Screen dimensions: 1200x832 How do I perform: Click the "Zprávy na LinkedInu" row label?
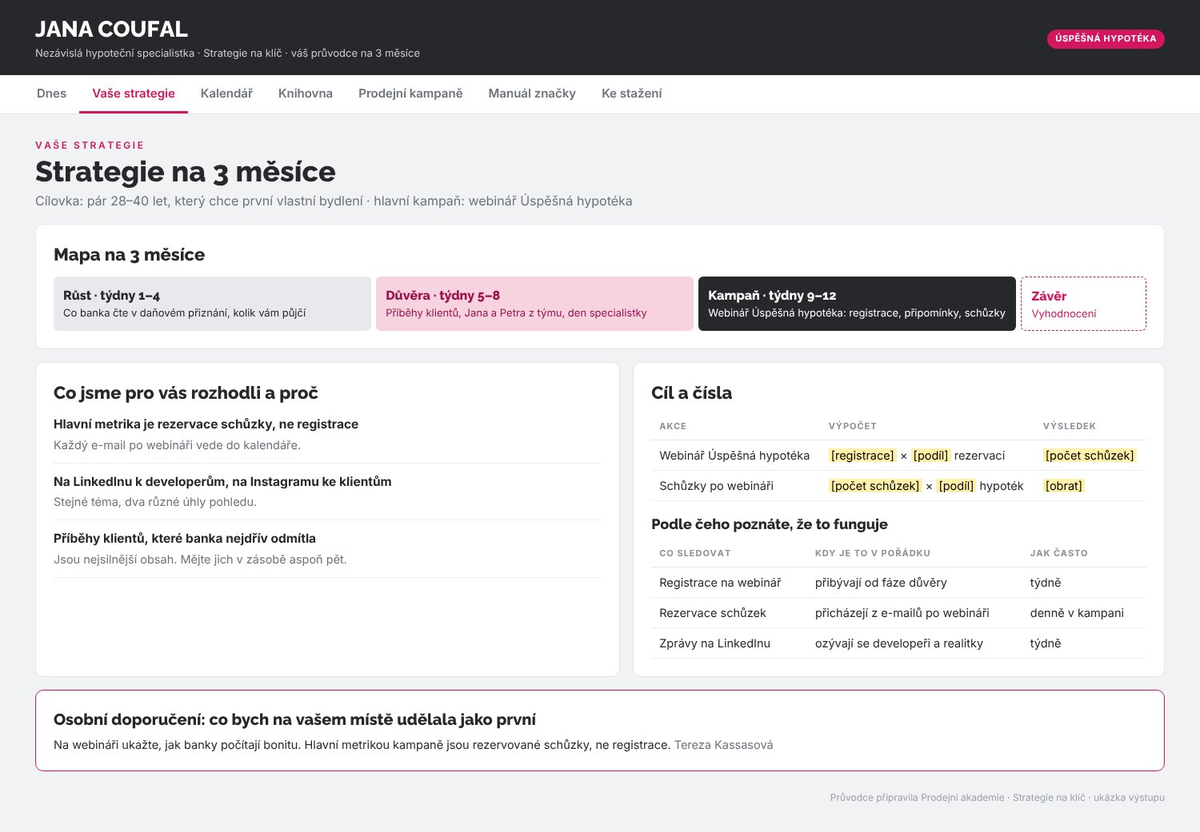[x=715, y=643]
